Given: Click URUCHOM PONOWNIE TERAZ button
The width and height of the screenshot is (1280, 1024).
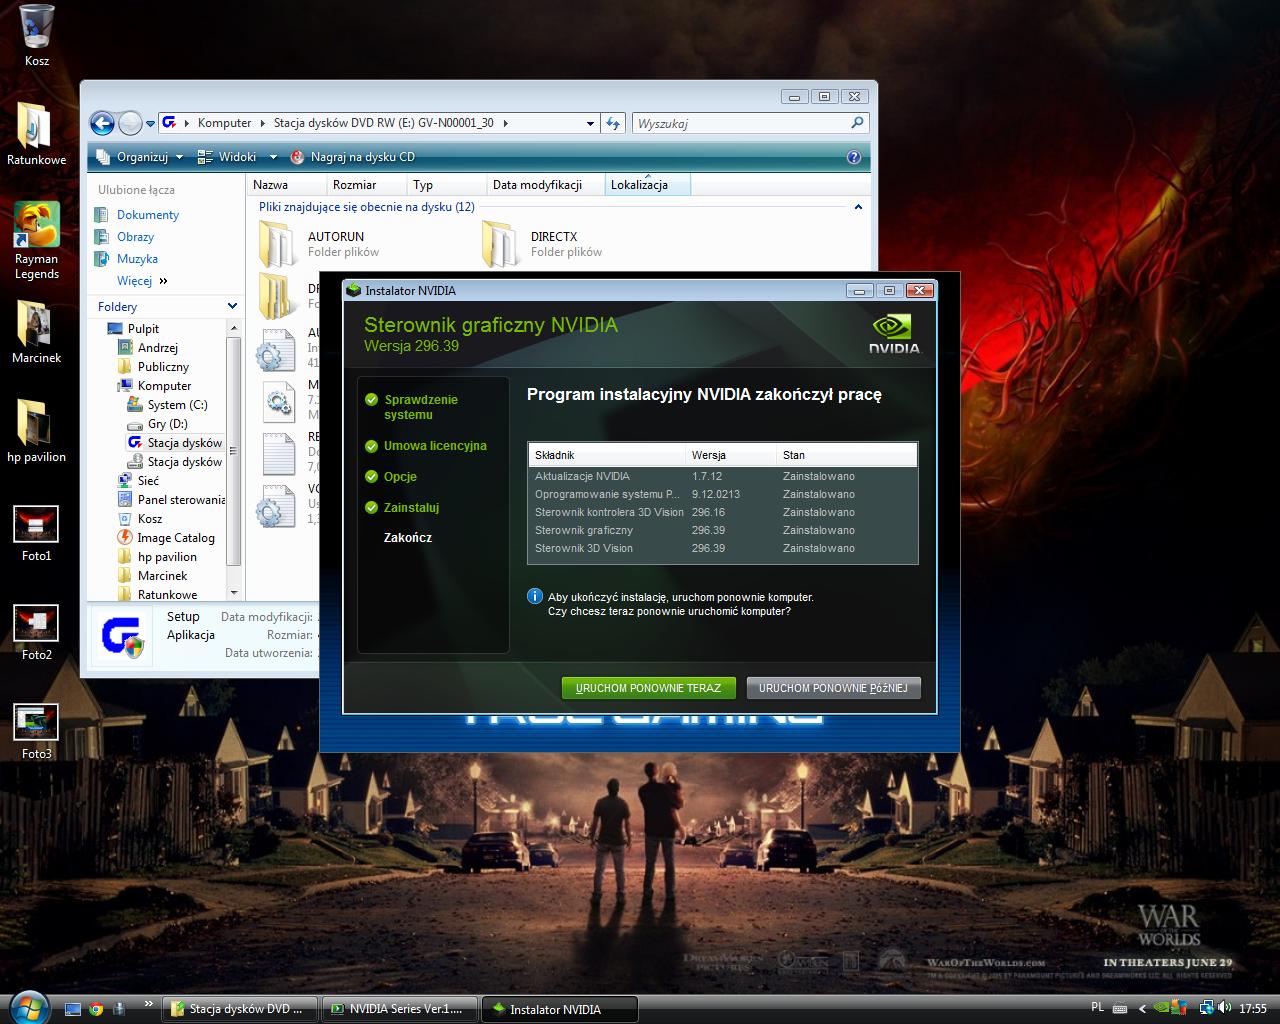Looking at the screenshot, I should point(648,688).
